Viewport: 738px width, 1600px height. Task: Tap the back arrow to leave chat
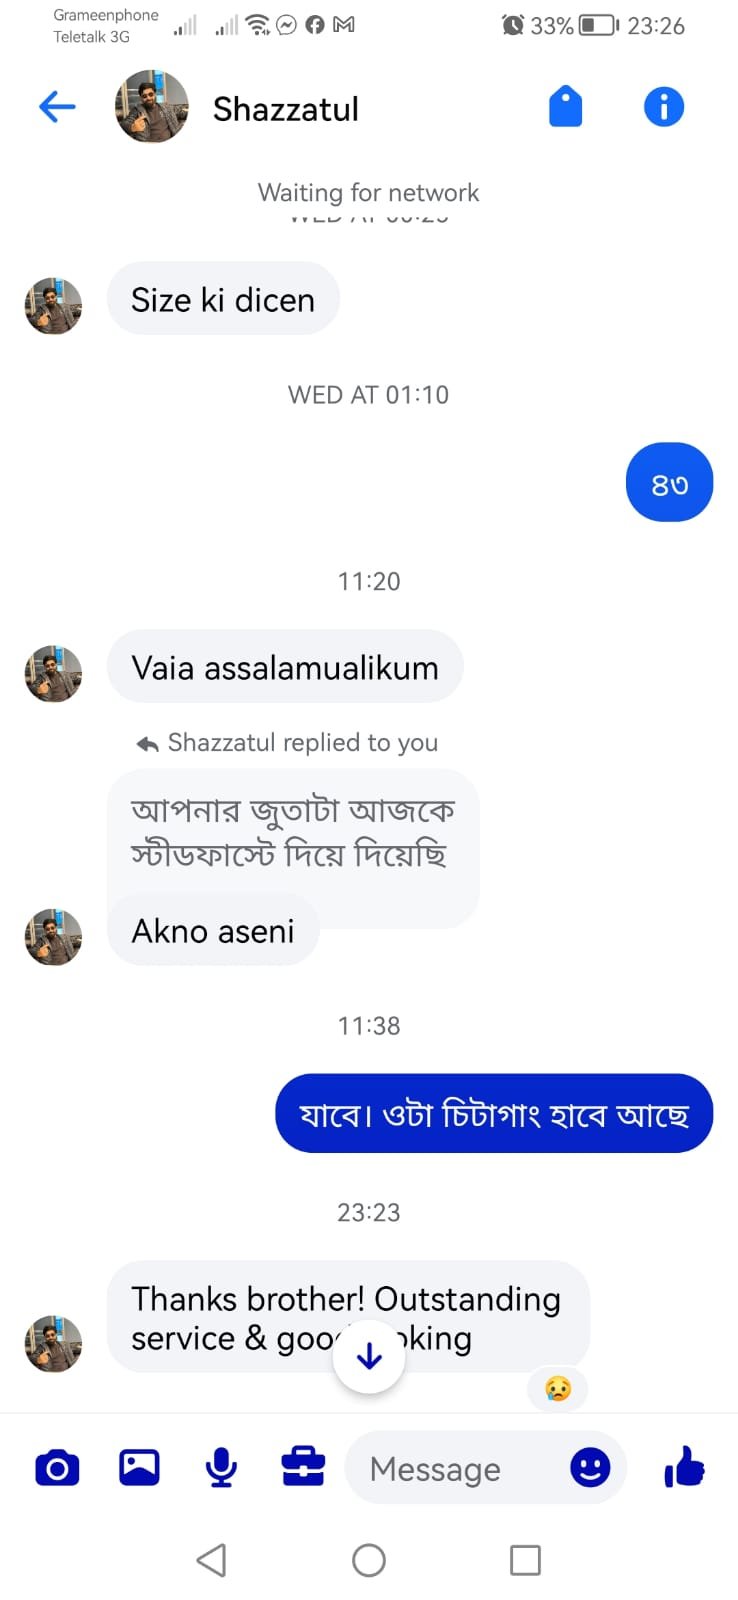click(57, 106)
